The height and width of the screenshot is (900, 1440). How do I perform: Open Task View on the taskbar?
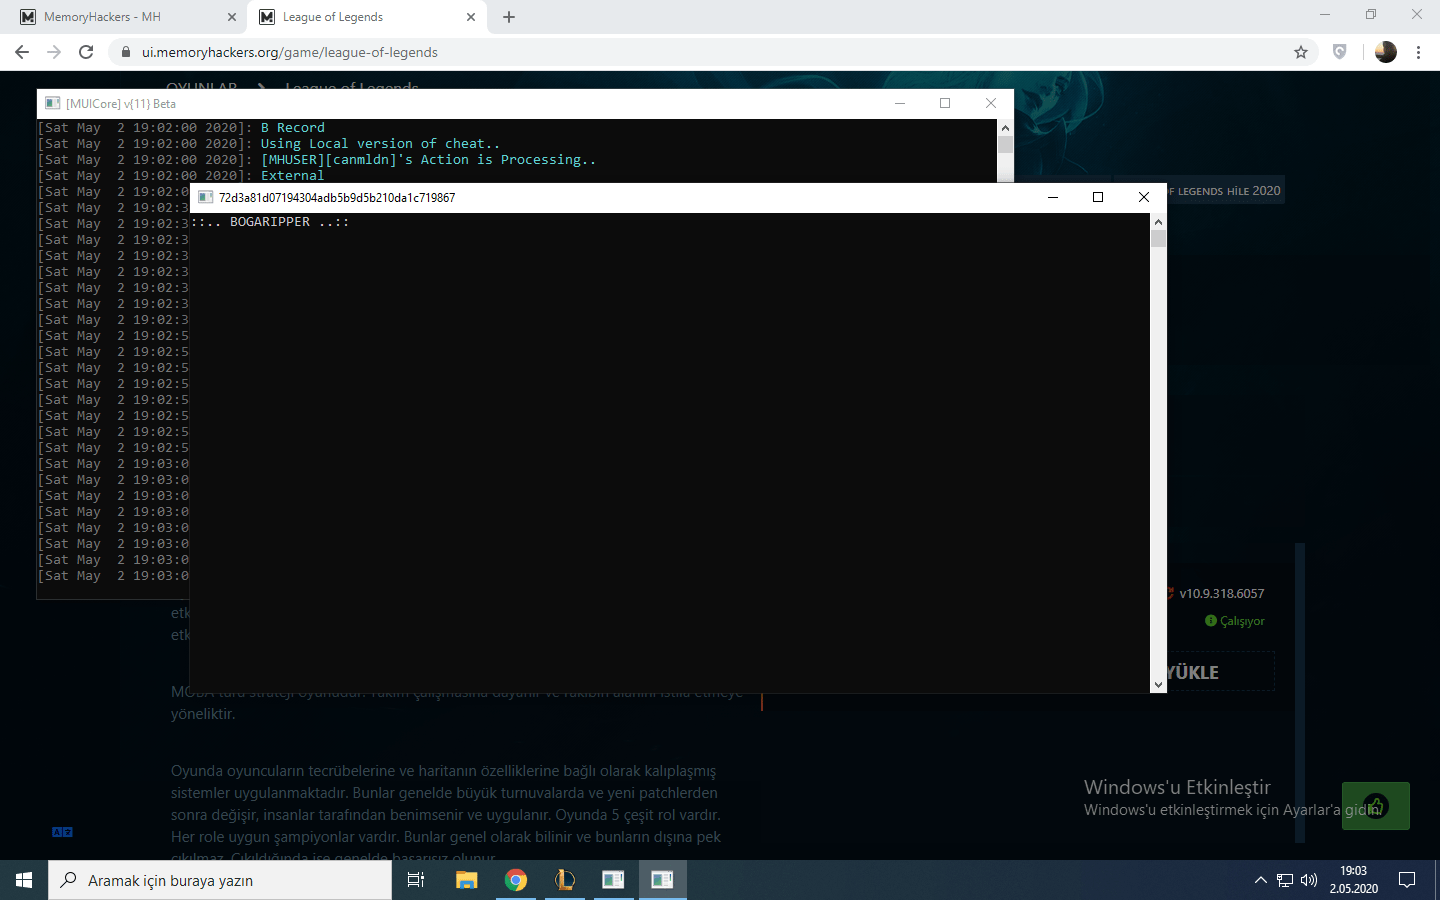tap(416, 880)
